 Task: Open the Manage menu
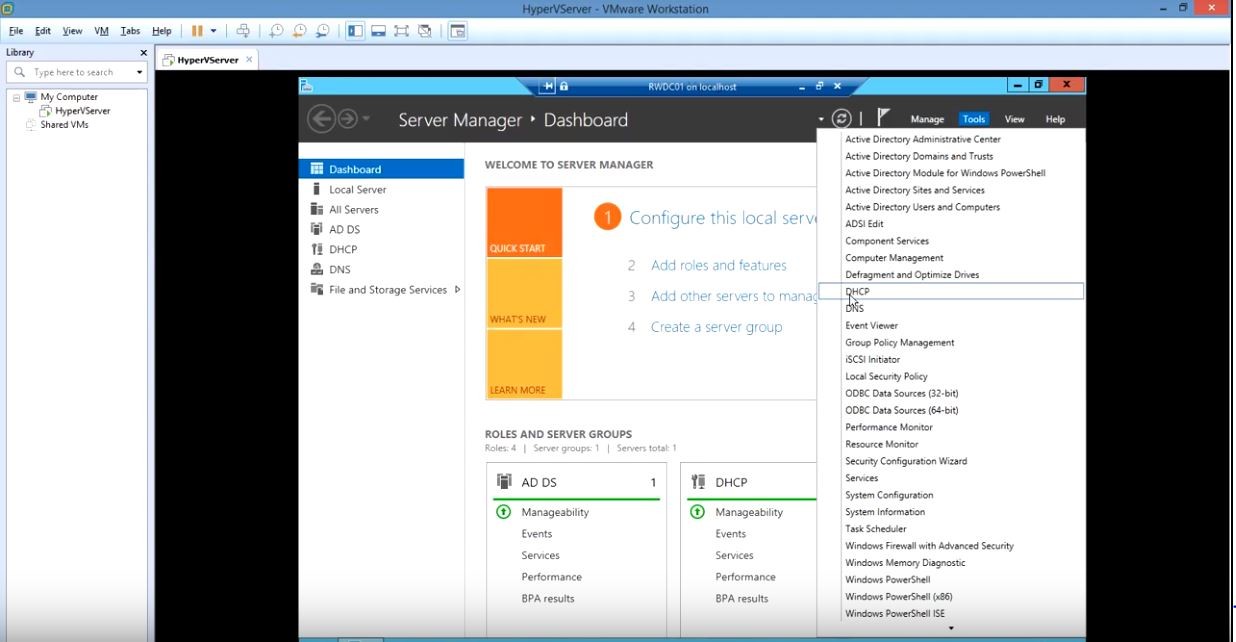pos(927,119)
